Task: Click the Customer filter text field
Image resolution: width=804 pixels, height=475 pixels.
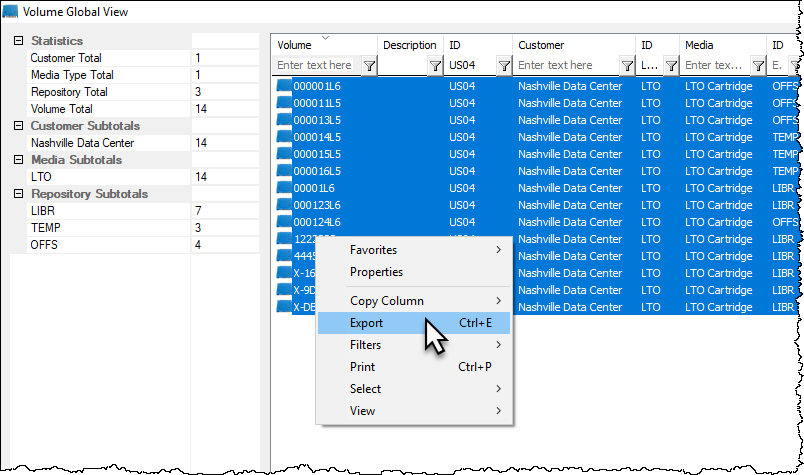Action: click(x=566, y=65)
